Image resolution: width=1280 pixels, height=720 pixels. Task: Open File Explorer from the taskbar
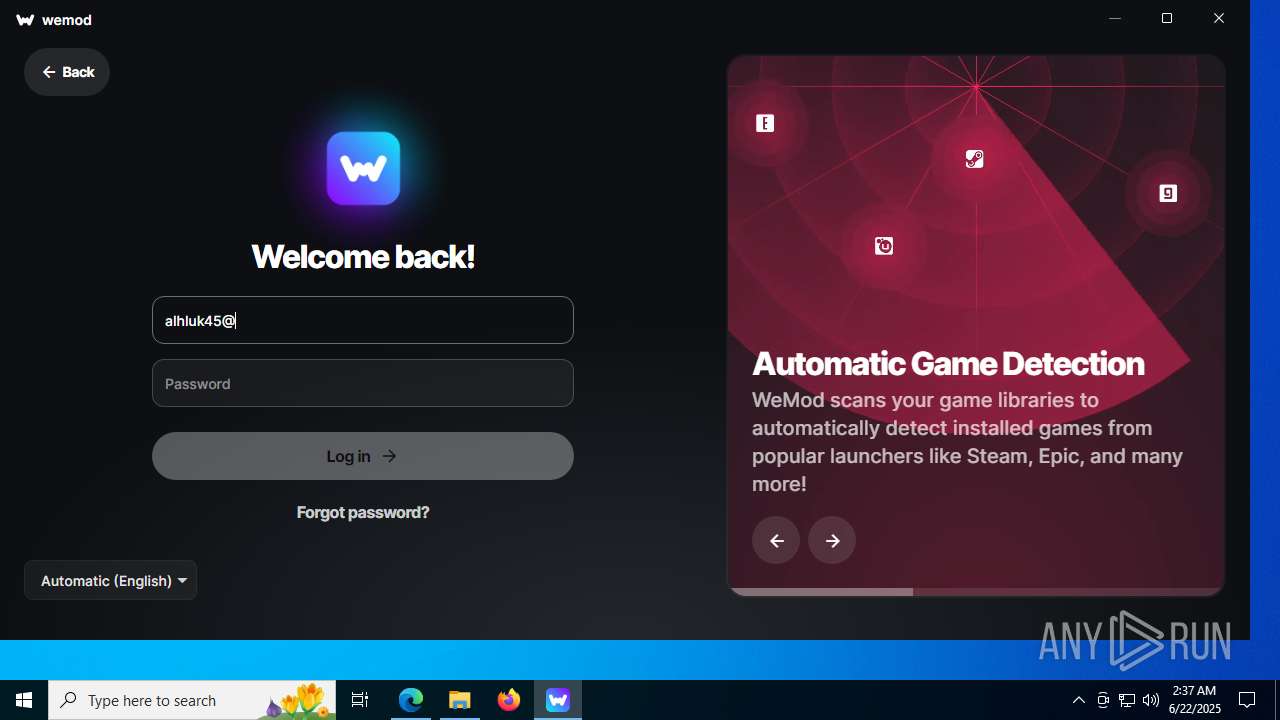pyautogui.click(x=460, y=700)
